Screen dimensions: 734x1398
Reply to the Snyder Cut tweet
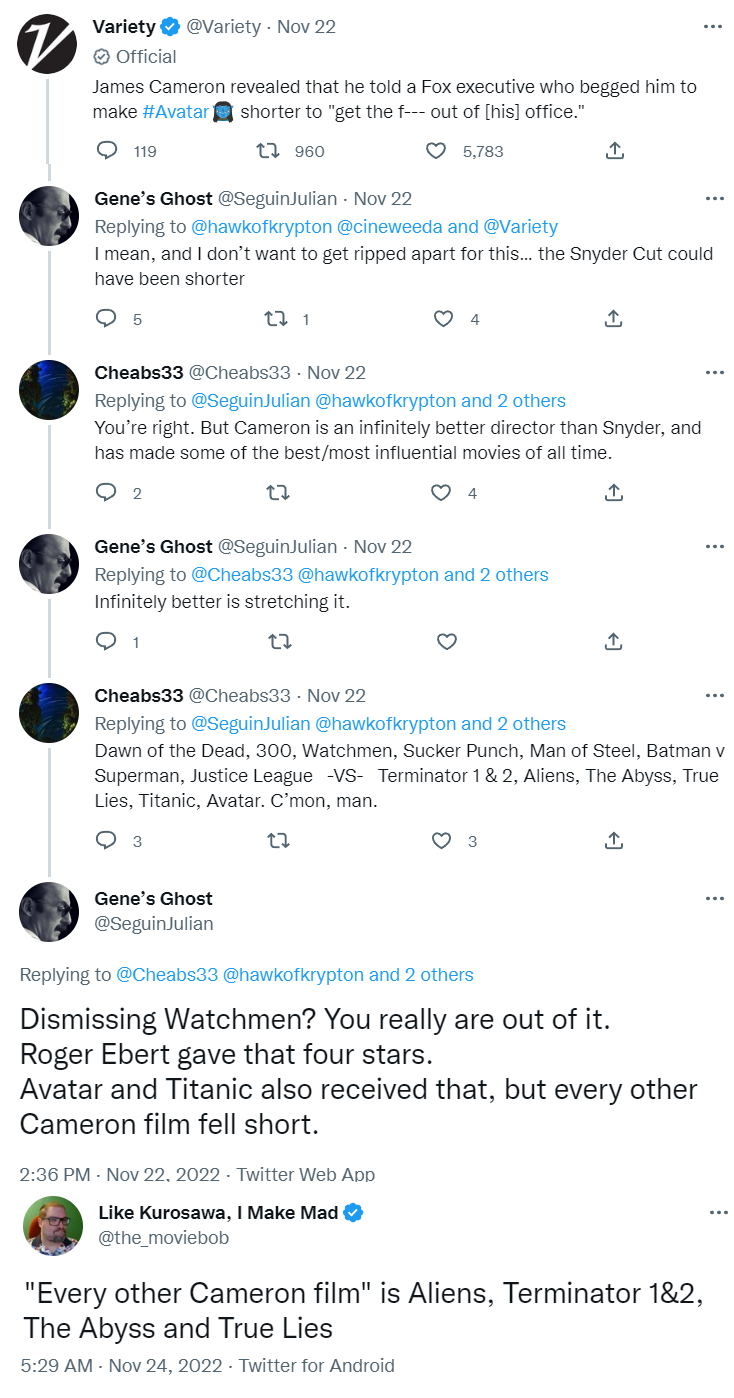(x=107, y=319)
